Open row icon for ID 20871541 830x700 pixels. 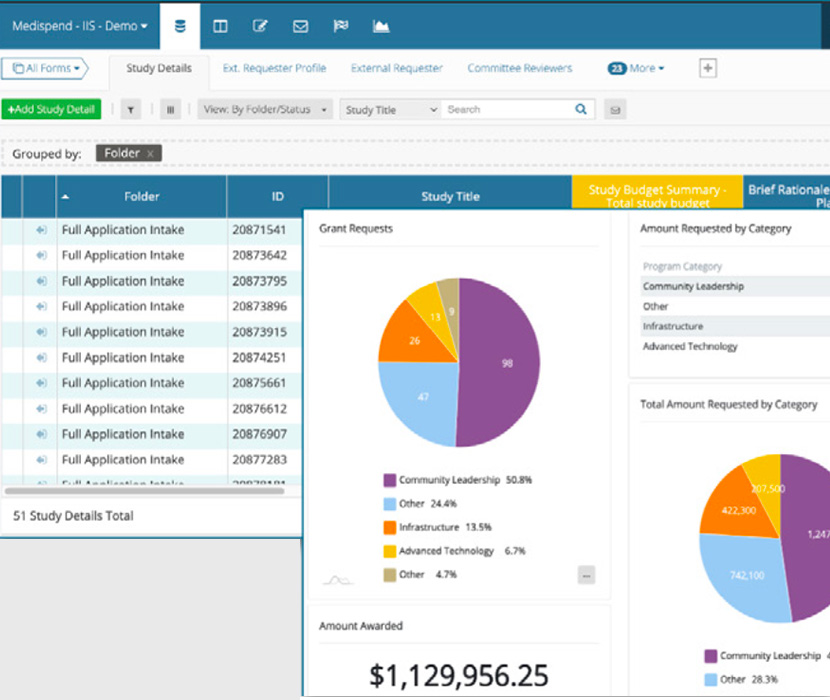tap(41, 230)
